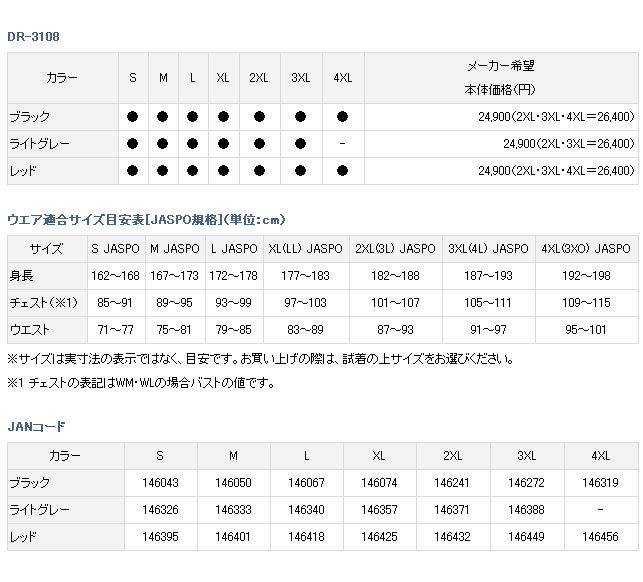Click the DR-3108 product heading
This screenshot has height=582, width=643.
(33, 37)
